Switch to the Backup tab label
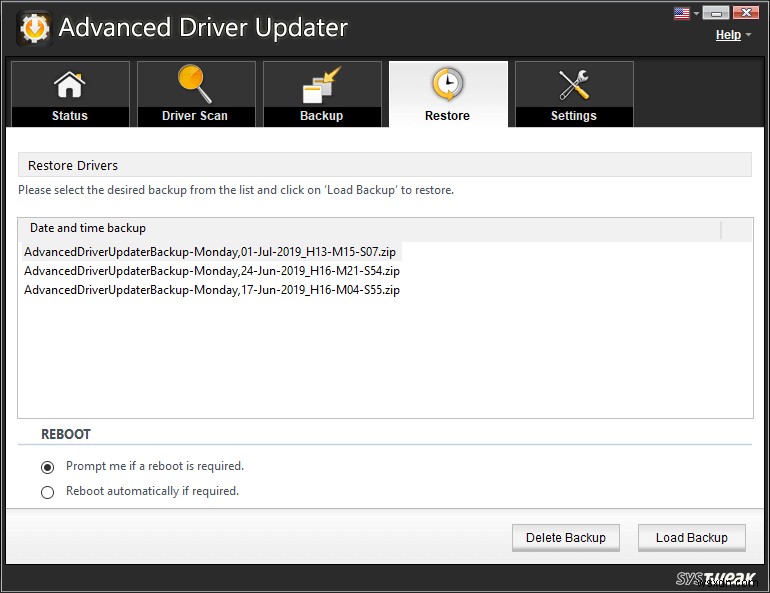The width and height of the screenshot is (770, 593). coord(322,116)
